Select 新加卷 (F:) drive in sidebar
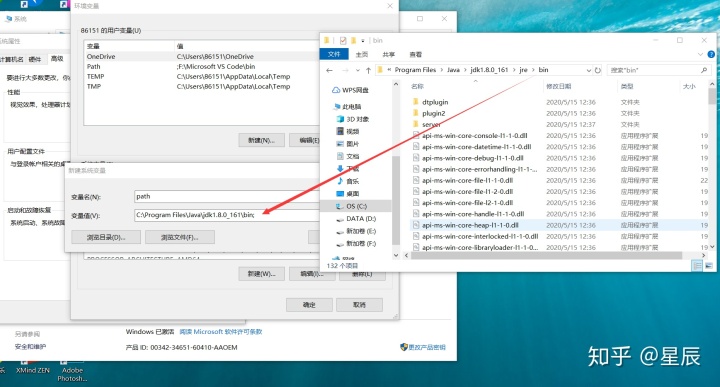 [x=356, y=244]
